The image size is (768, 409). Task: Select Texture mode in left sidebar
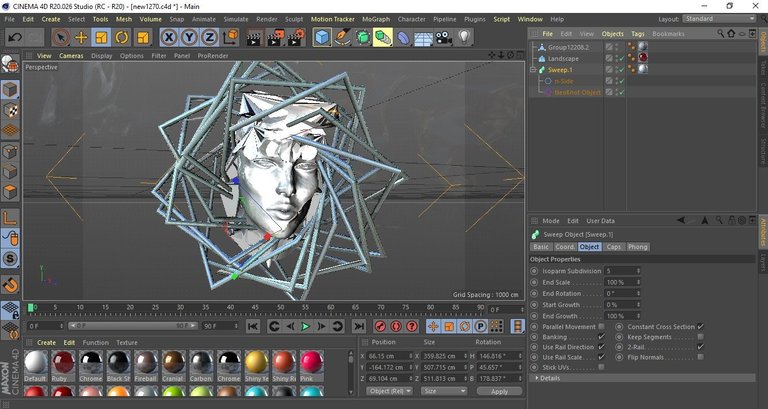[10, 111]
